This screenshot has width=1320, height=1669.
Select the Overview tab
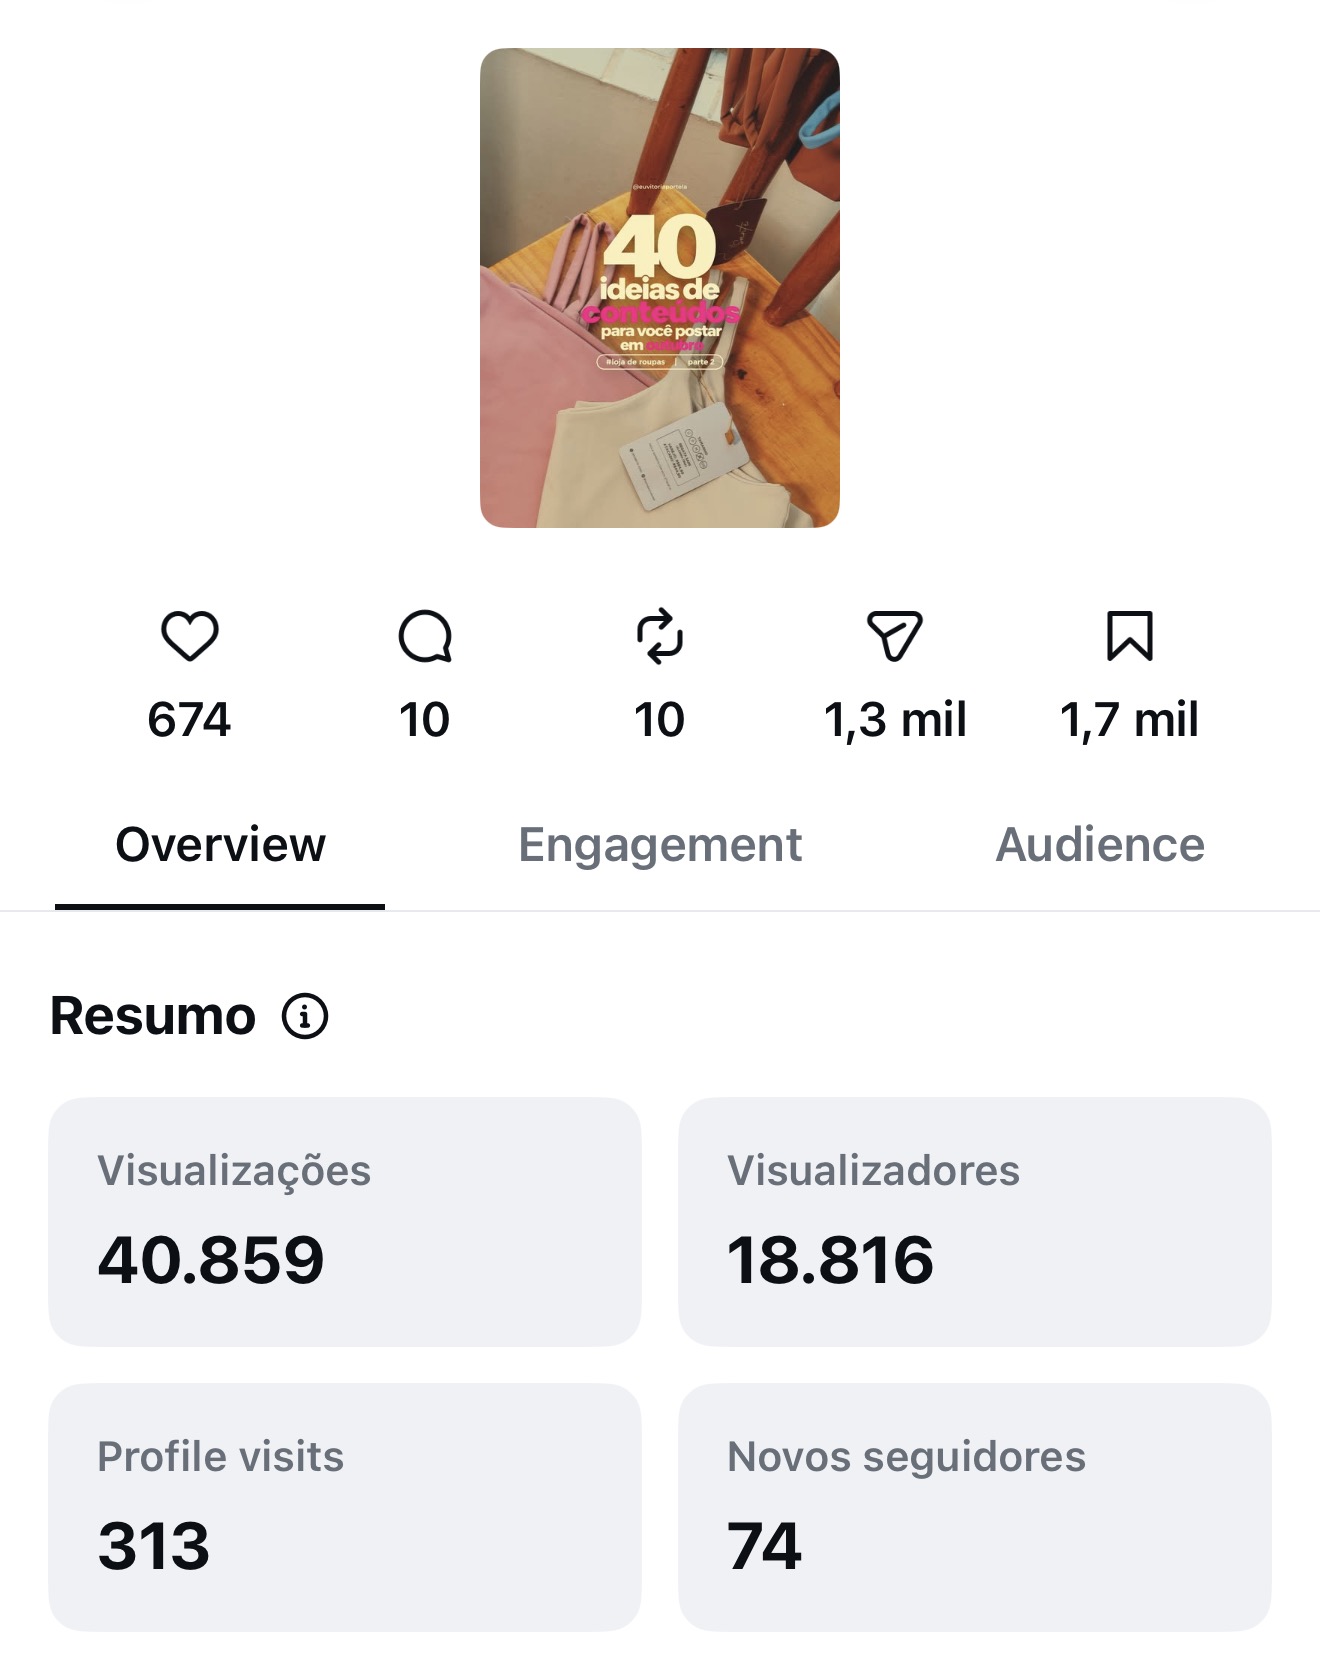[220, 845]
